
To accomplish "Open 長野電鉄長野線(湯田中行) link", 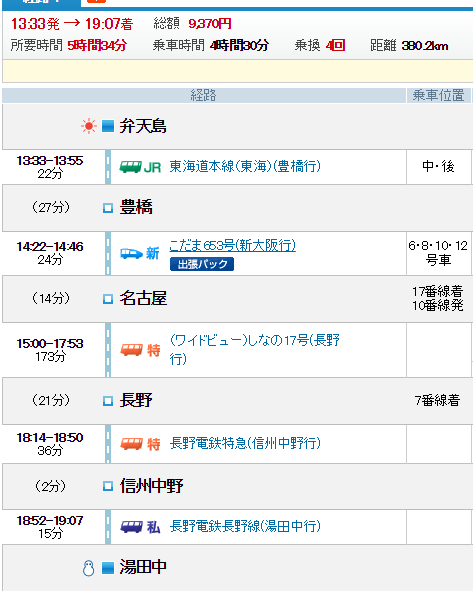I will pos(245,526).
